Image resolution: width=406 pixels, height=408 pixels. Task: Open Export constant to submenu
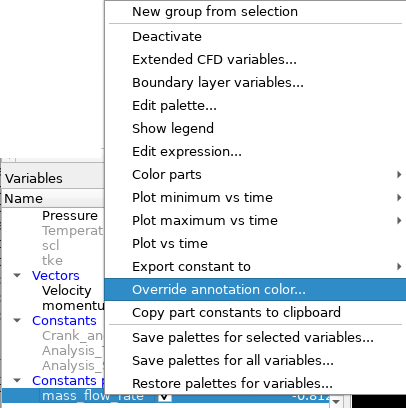[255, 266]
